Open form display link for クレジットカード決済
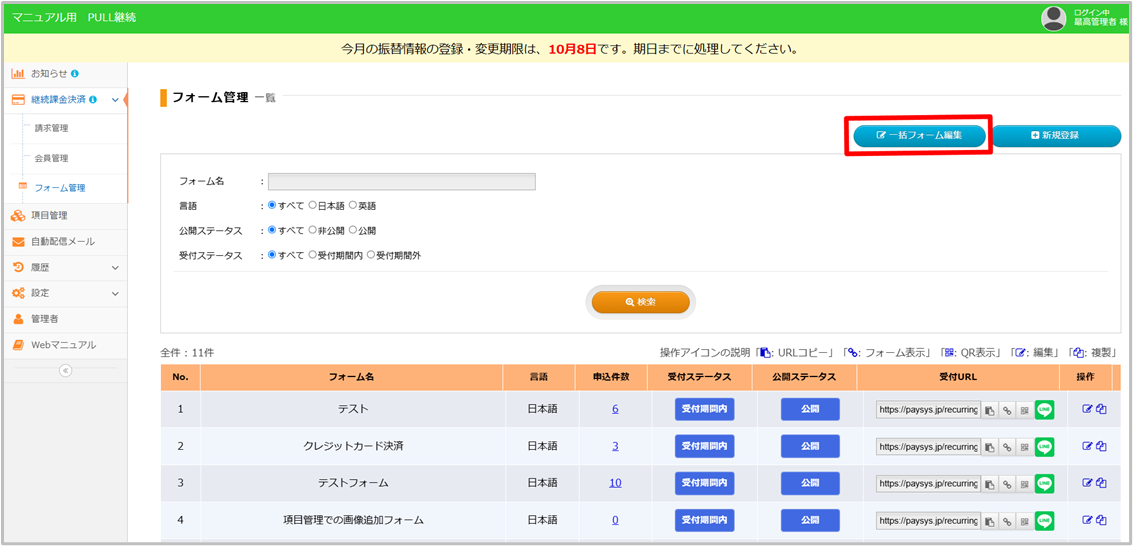Screen dimensions: 1133x546 pos(1007,447)
